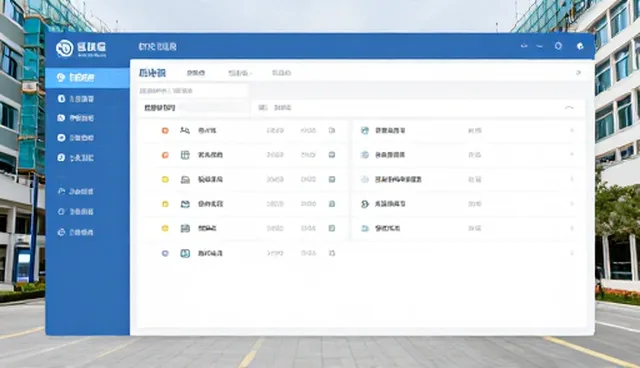Screen dimensions: 640x368
Task: Click the trailing action icon of the left list's third row
Action: click(332, 180)
